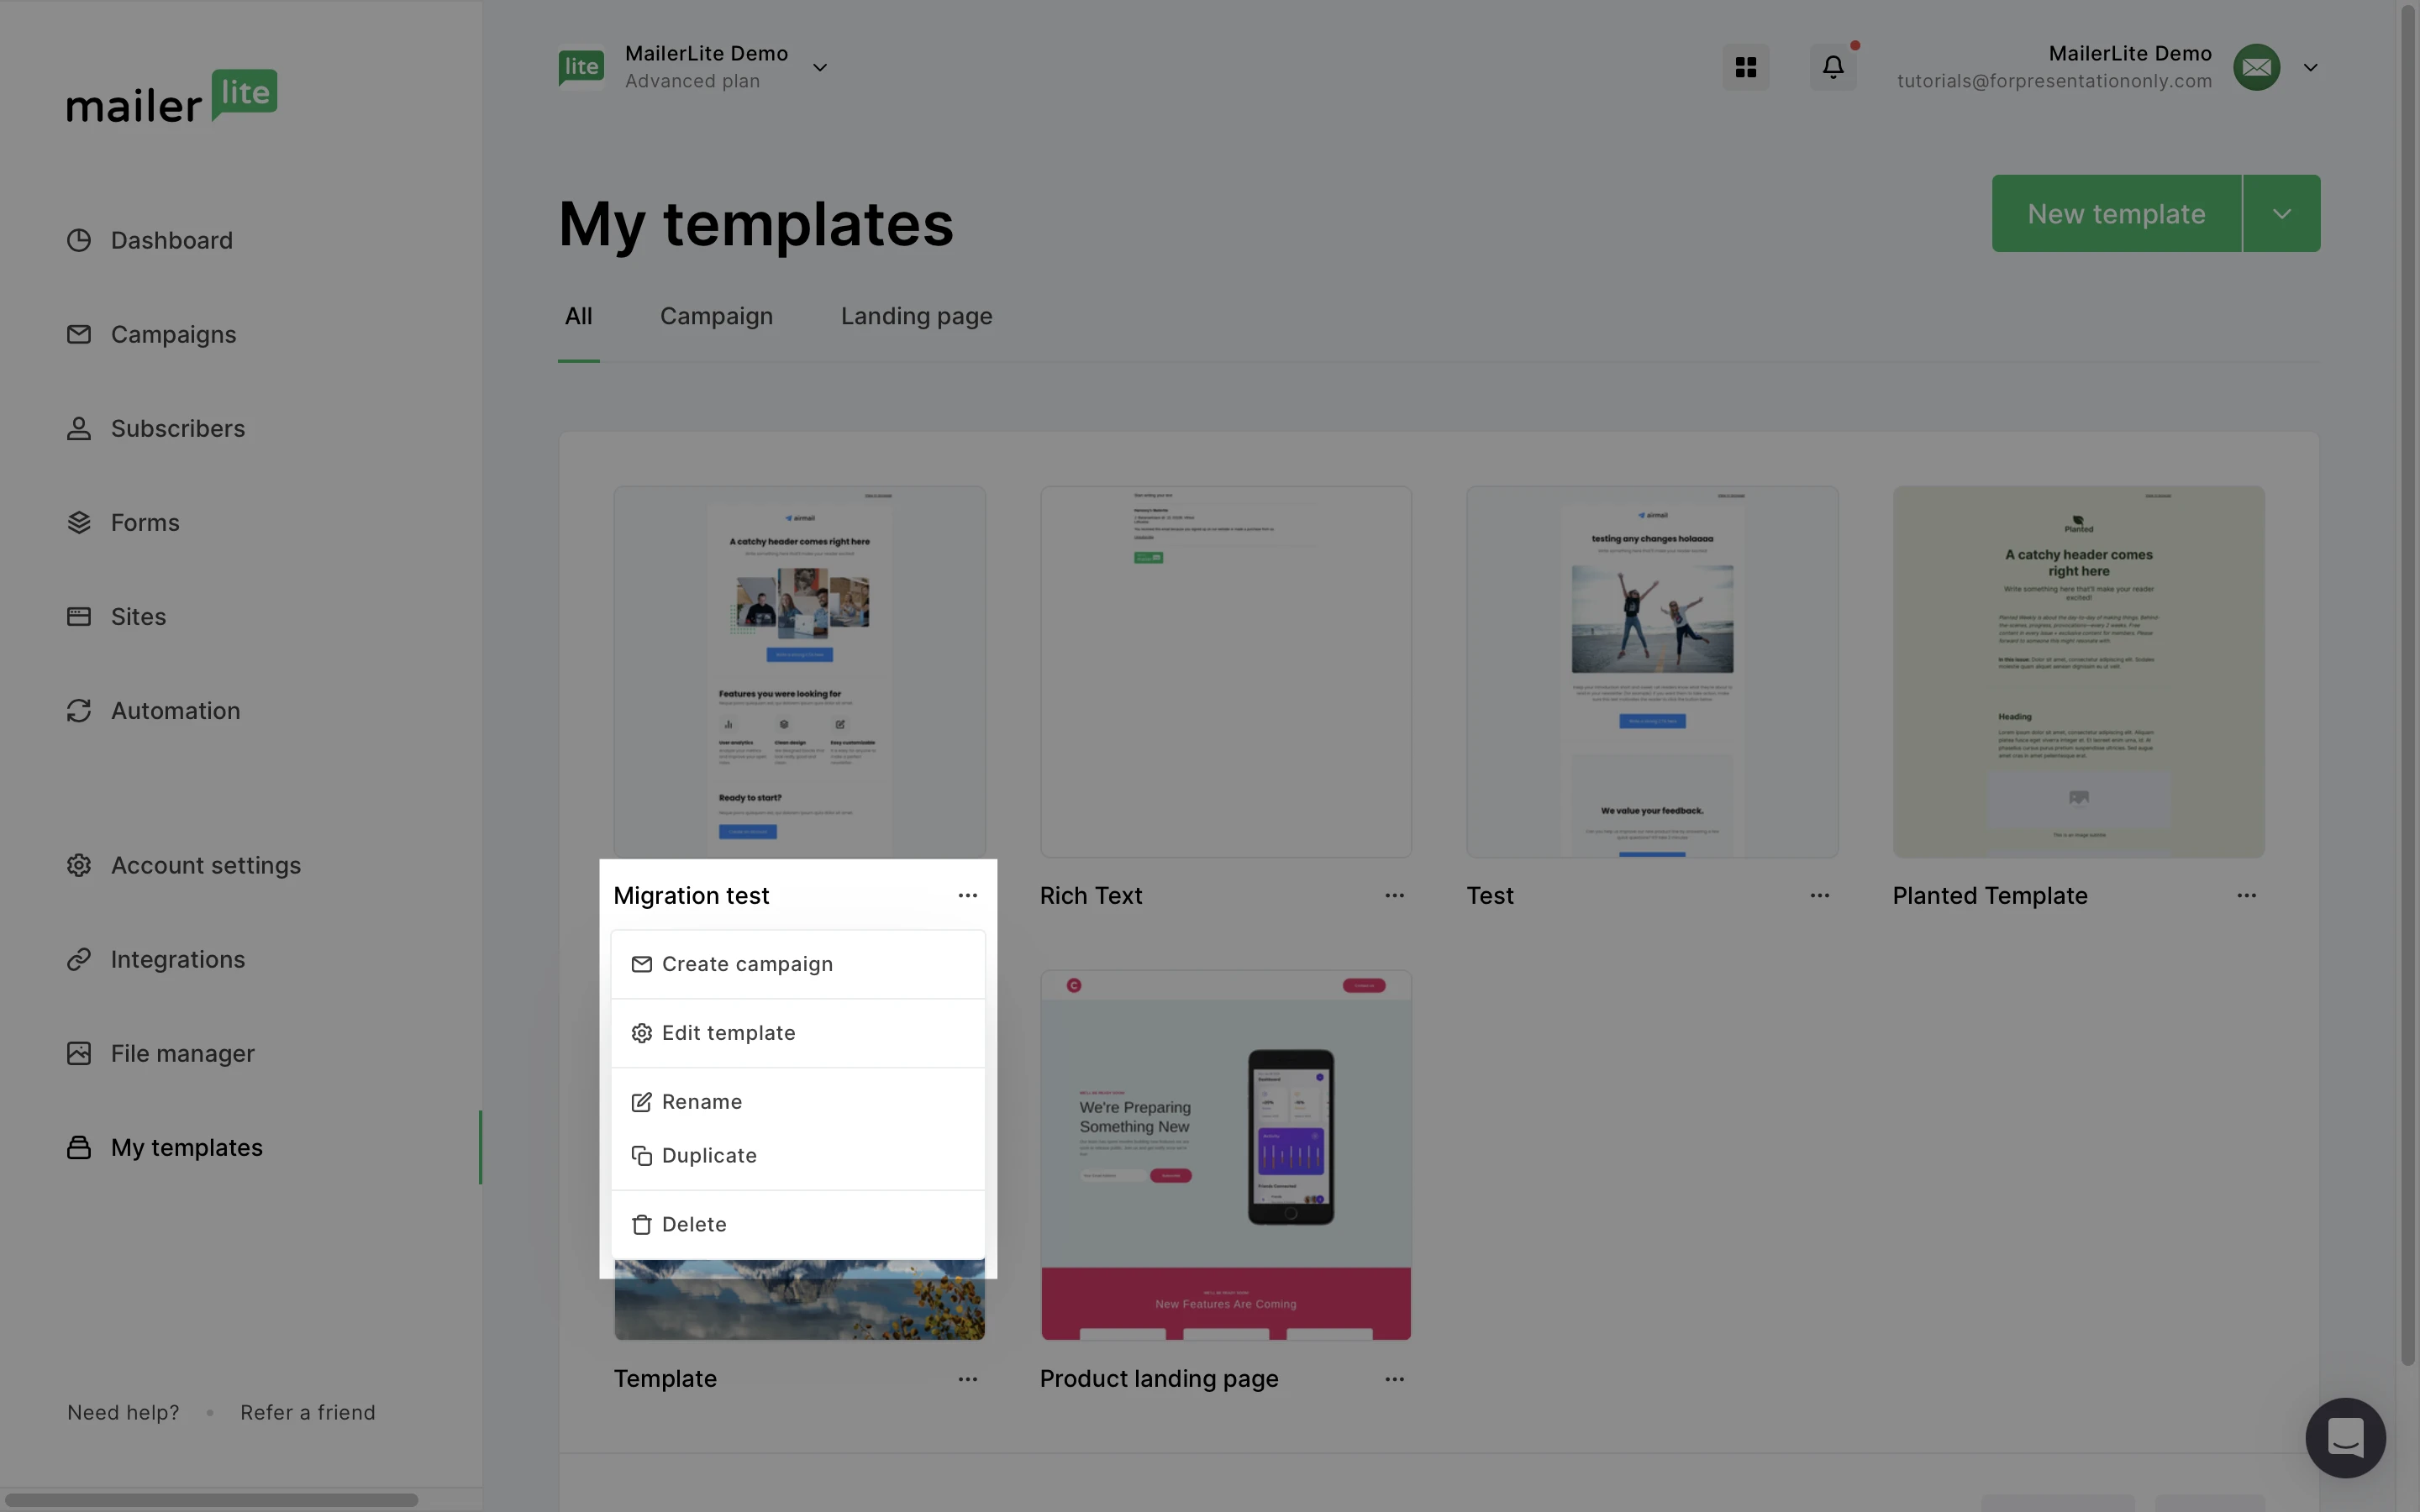This screenshot has height=1512, width=2420.
Task: Open the three-dot menu for Planted Template
Action: click(2246, 896)
